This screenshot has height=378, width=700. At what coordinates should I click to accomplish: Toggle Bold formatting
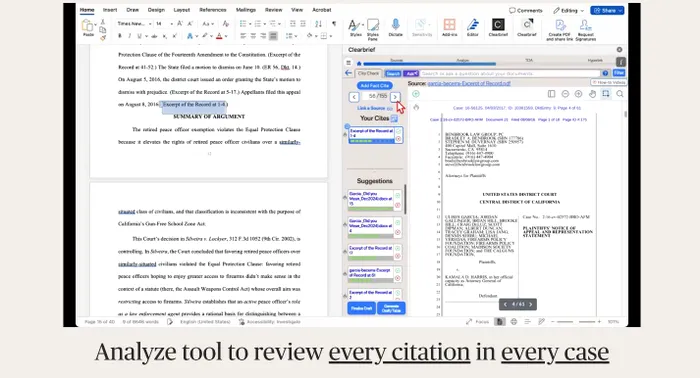click(120, 36)
